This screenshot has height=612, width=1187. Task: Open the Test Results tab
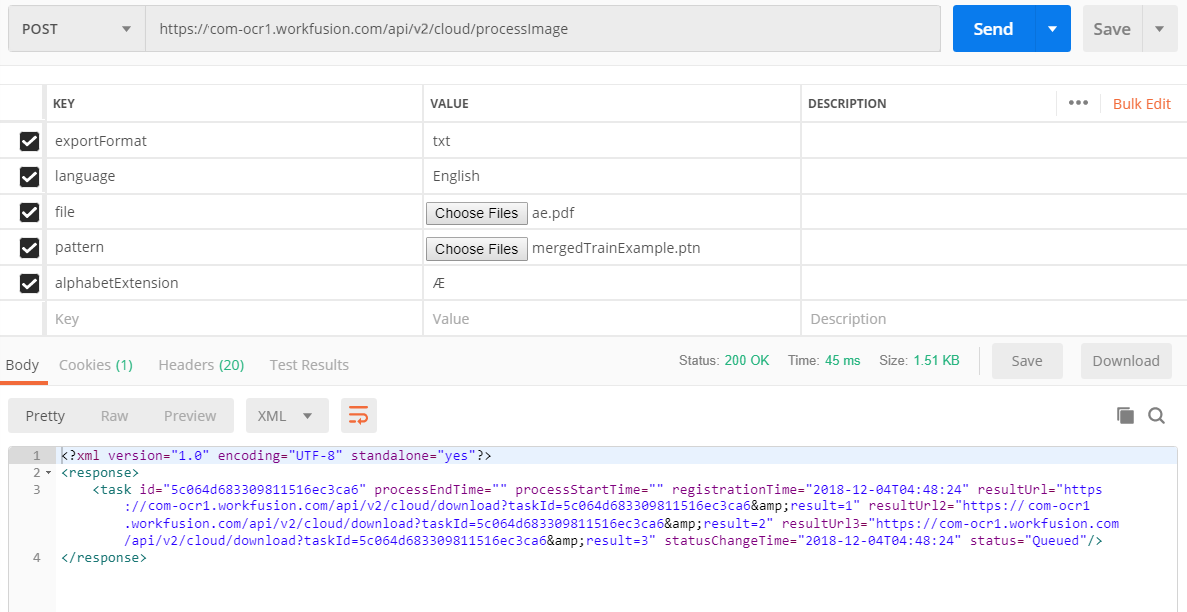[309, 365]
